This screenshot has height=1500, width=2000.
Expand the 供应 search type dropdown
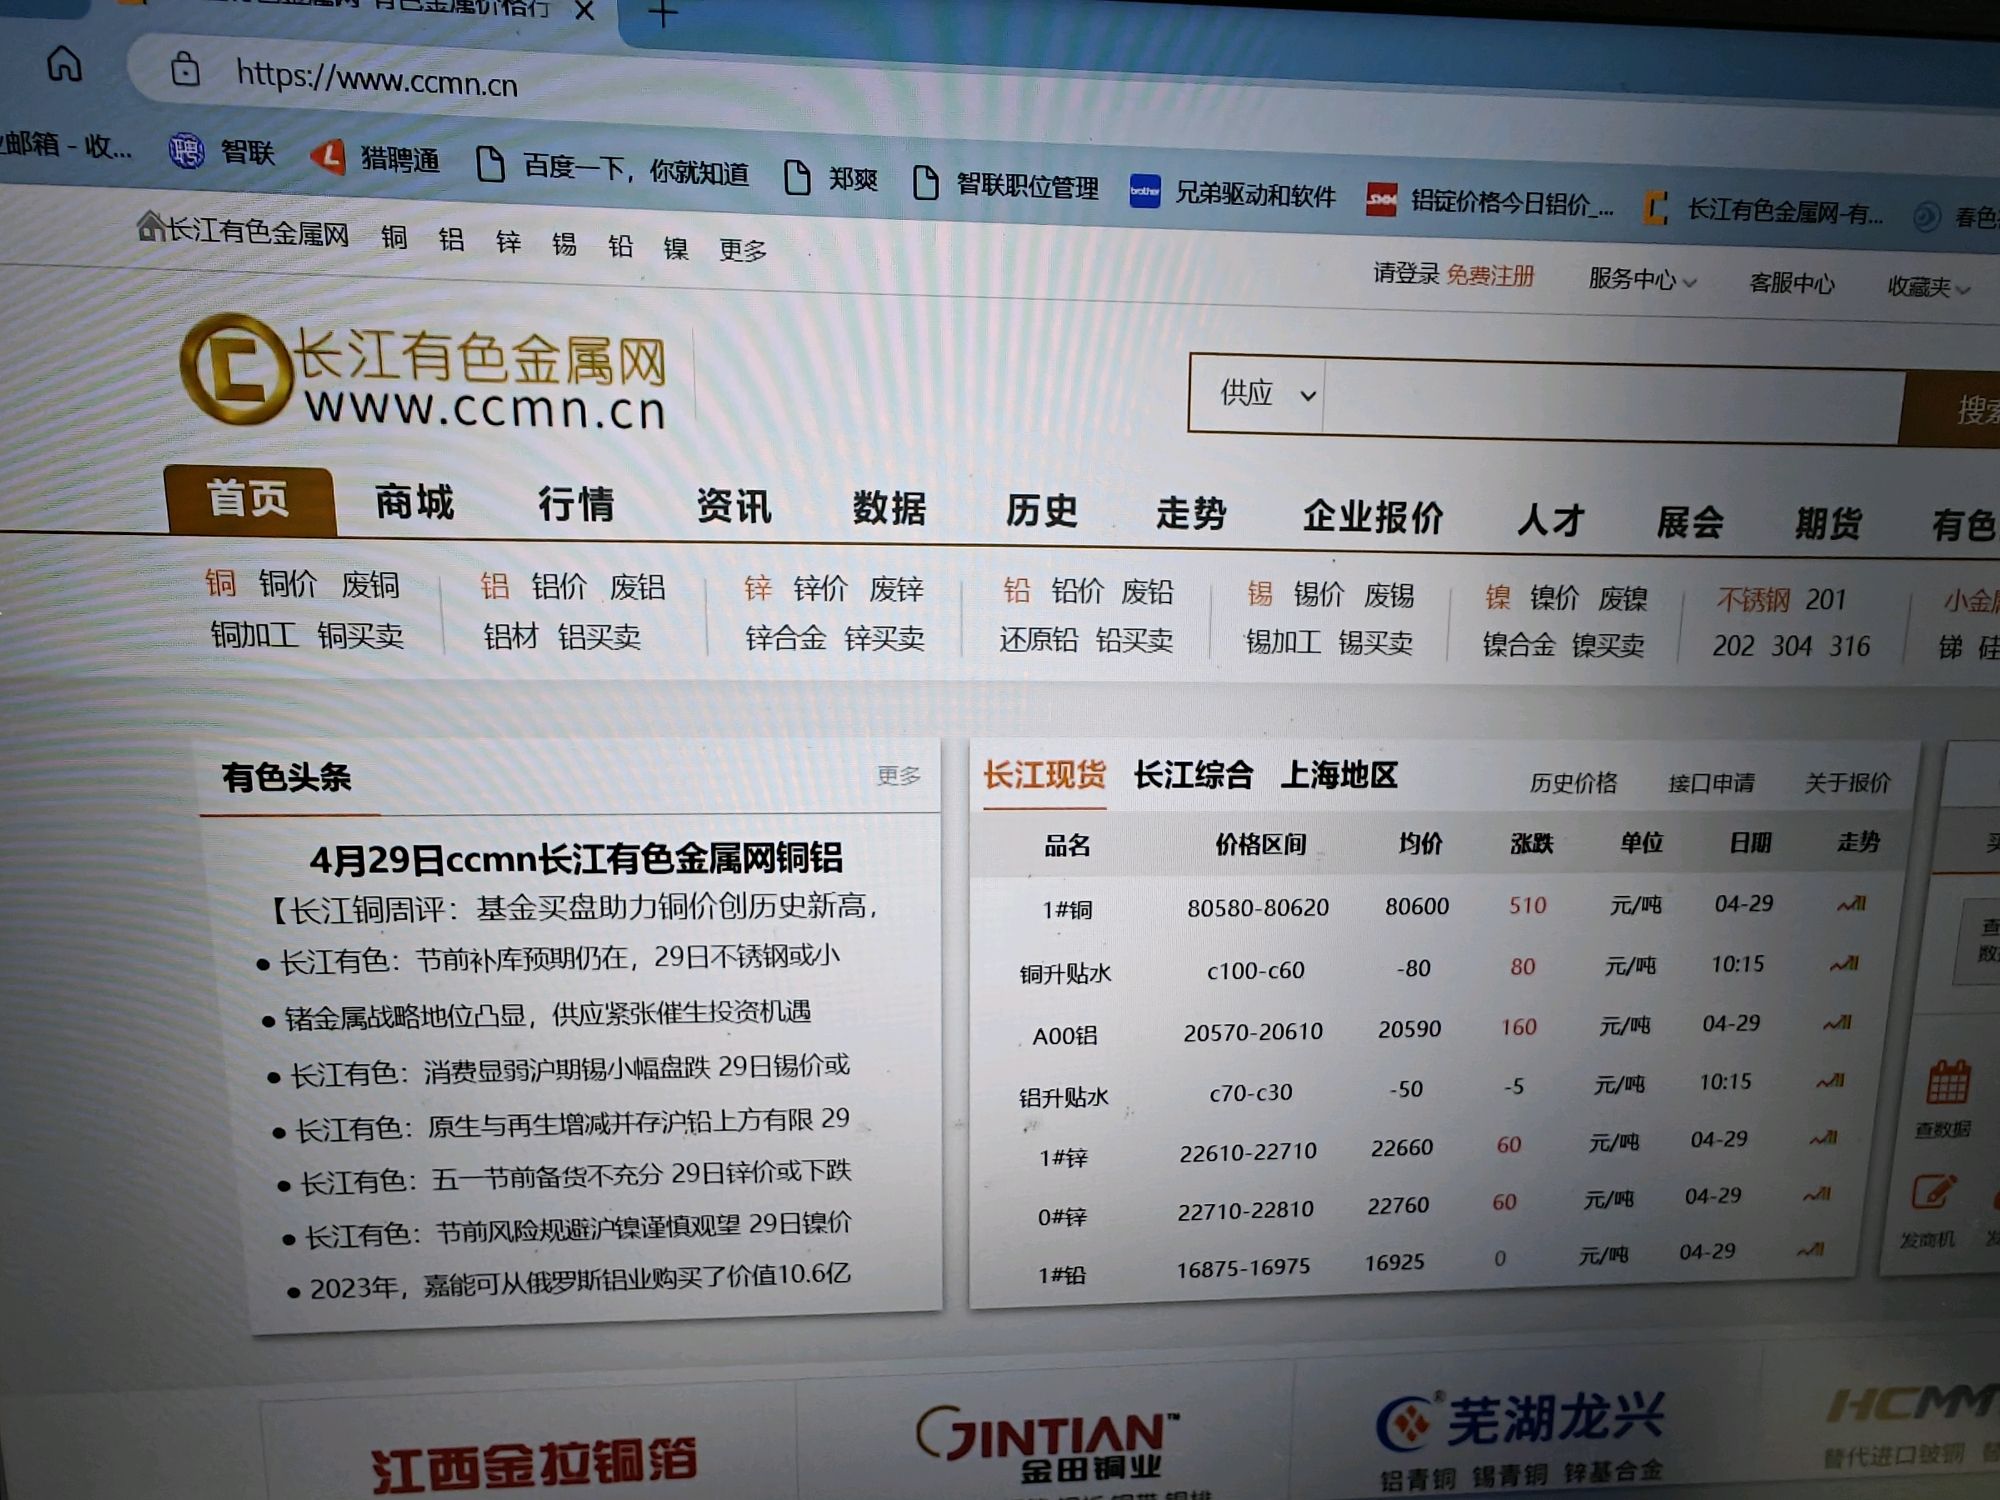pyautogui.click(x=1265, y=394)
